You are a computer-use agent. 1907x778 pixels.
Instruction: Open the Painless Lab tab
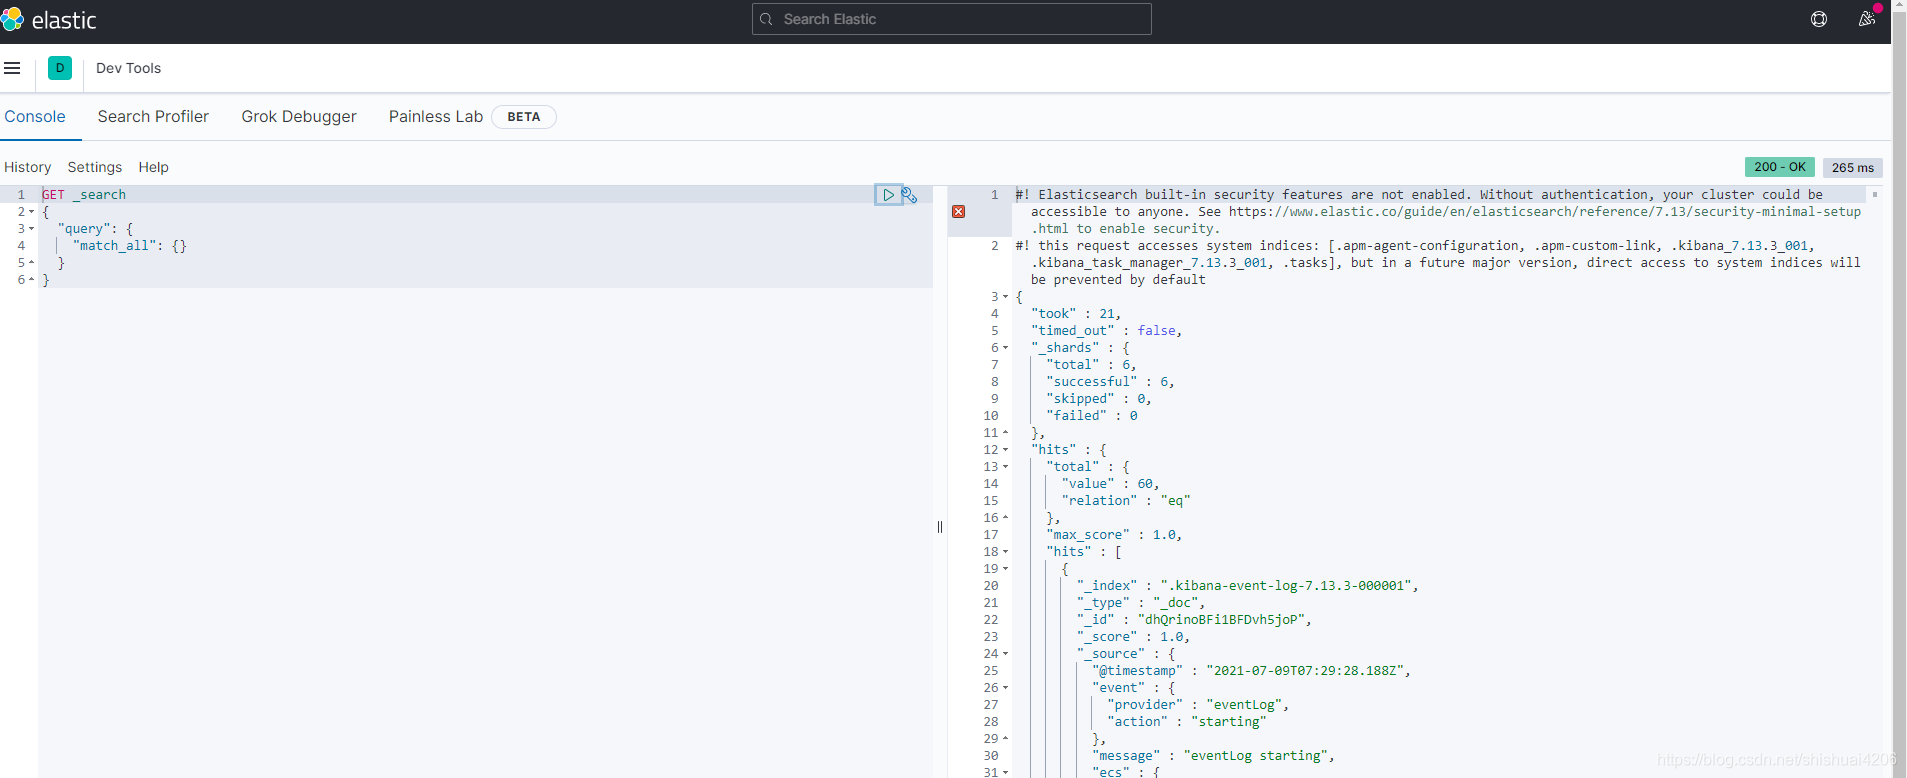pyautogui.click(x=436, y=116)
